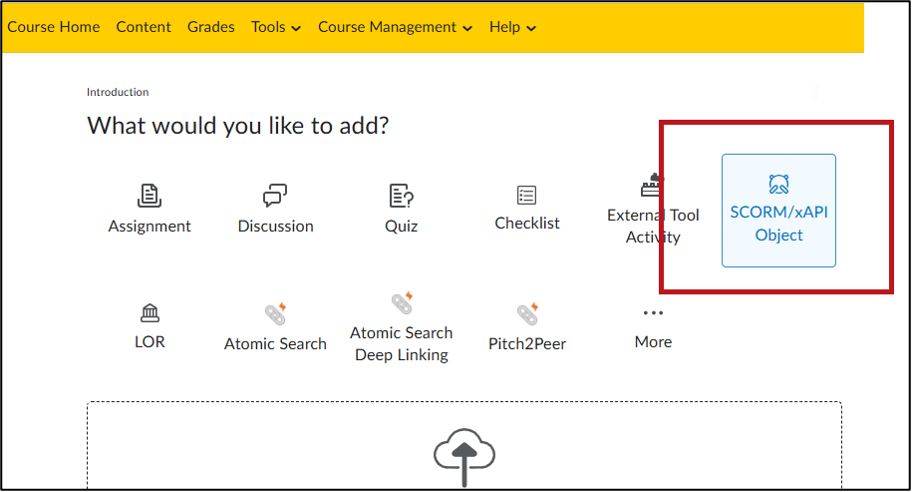Open the LOR building icon

[x=149, y=313]
